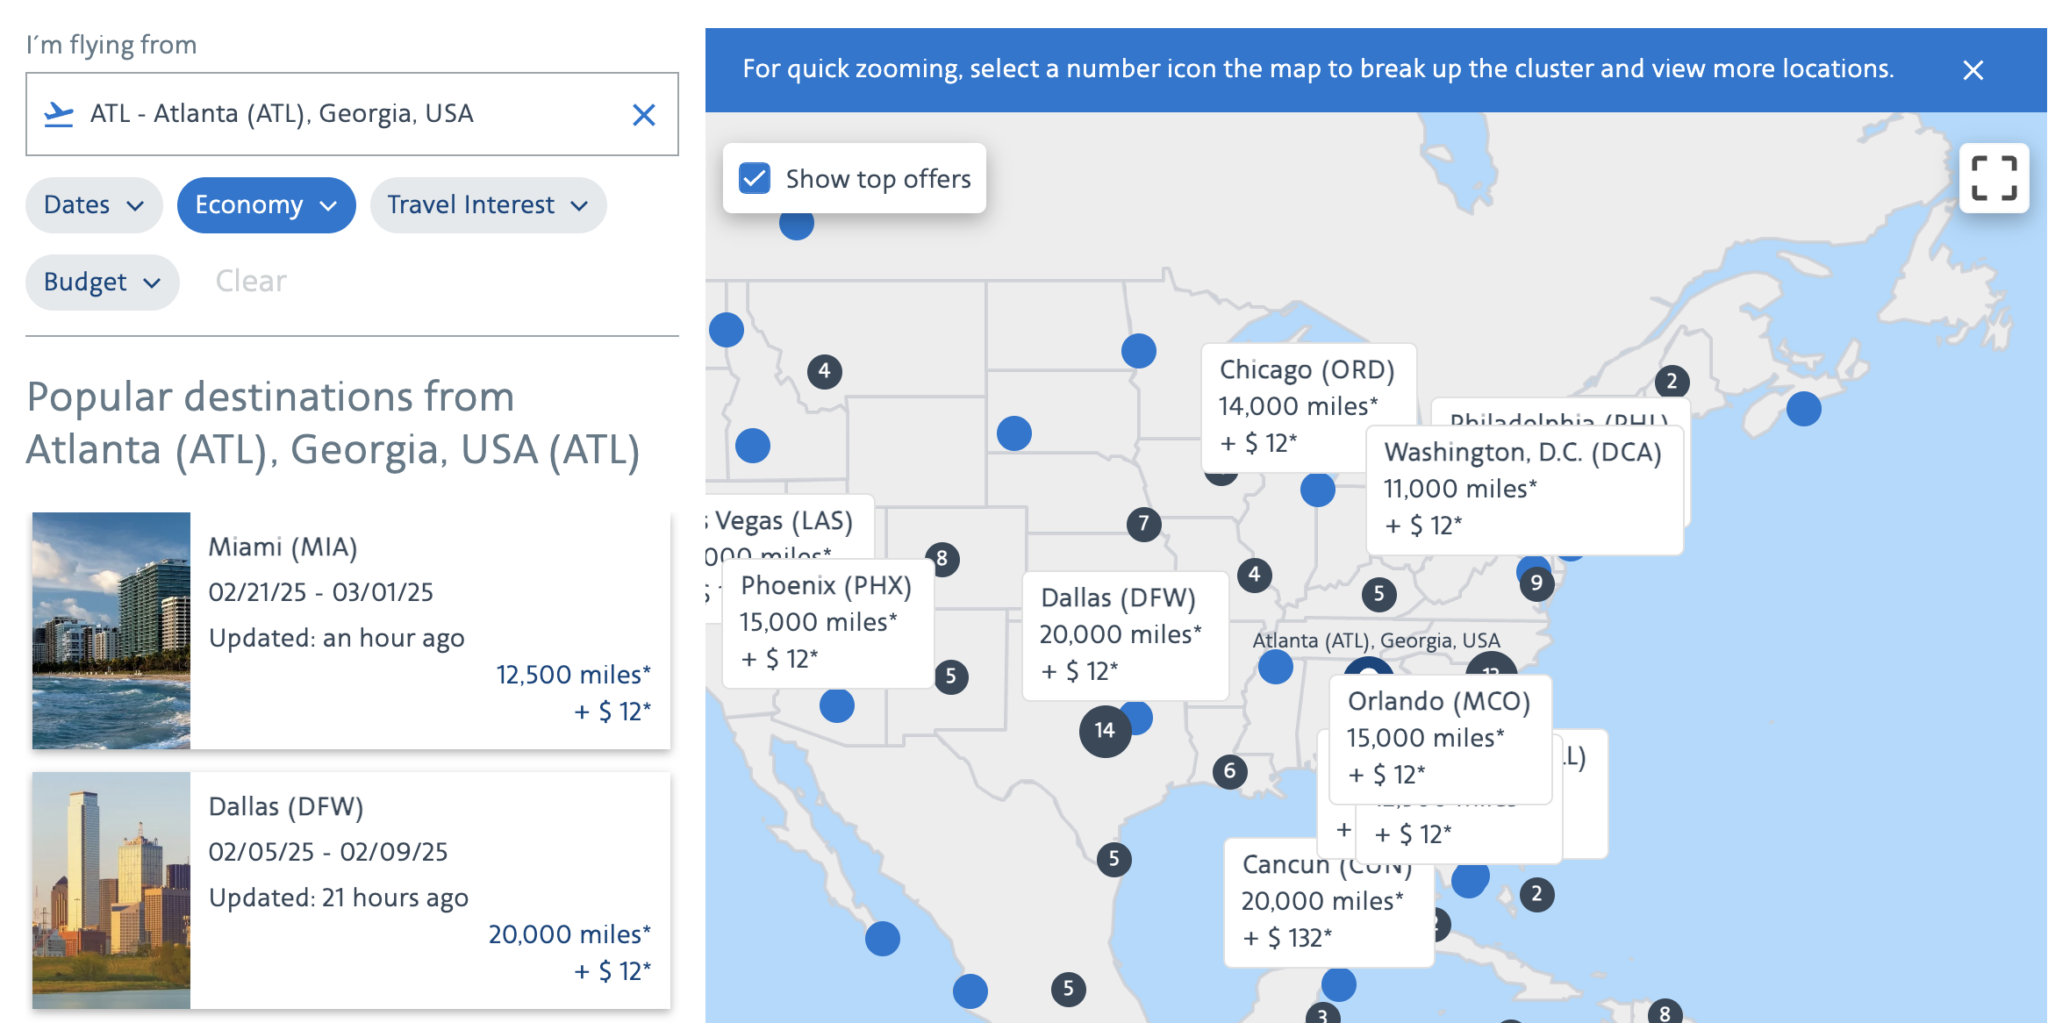Viewport: 2048px width, 1023px height.
Task: Select the cluster icon showing 7
Action: pos(1142,524)
